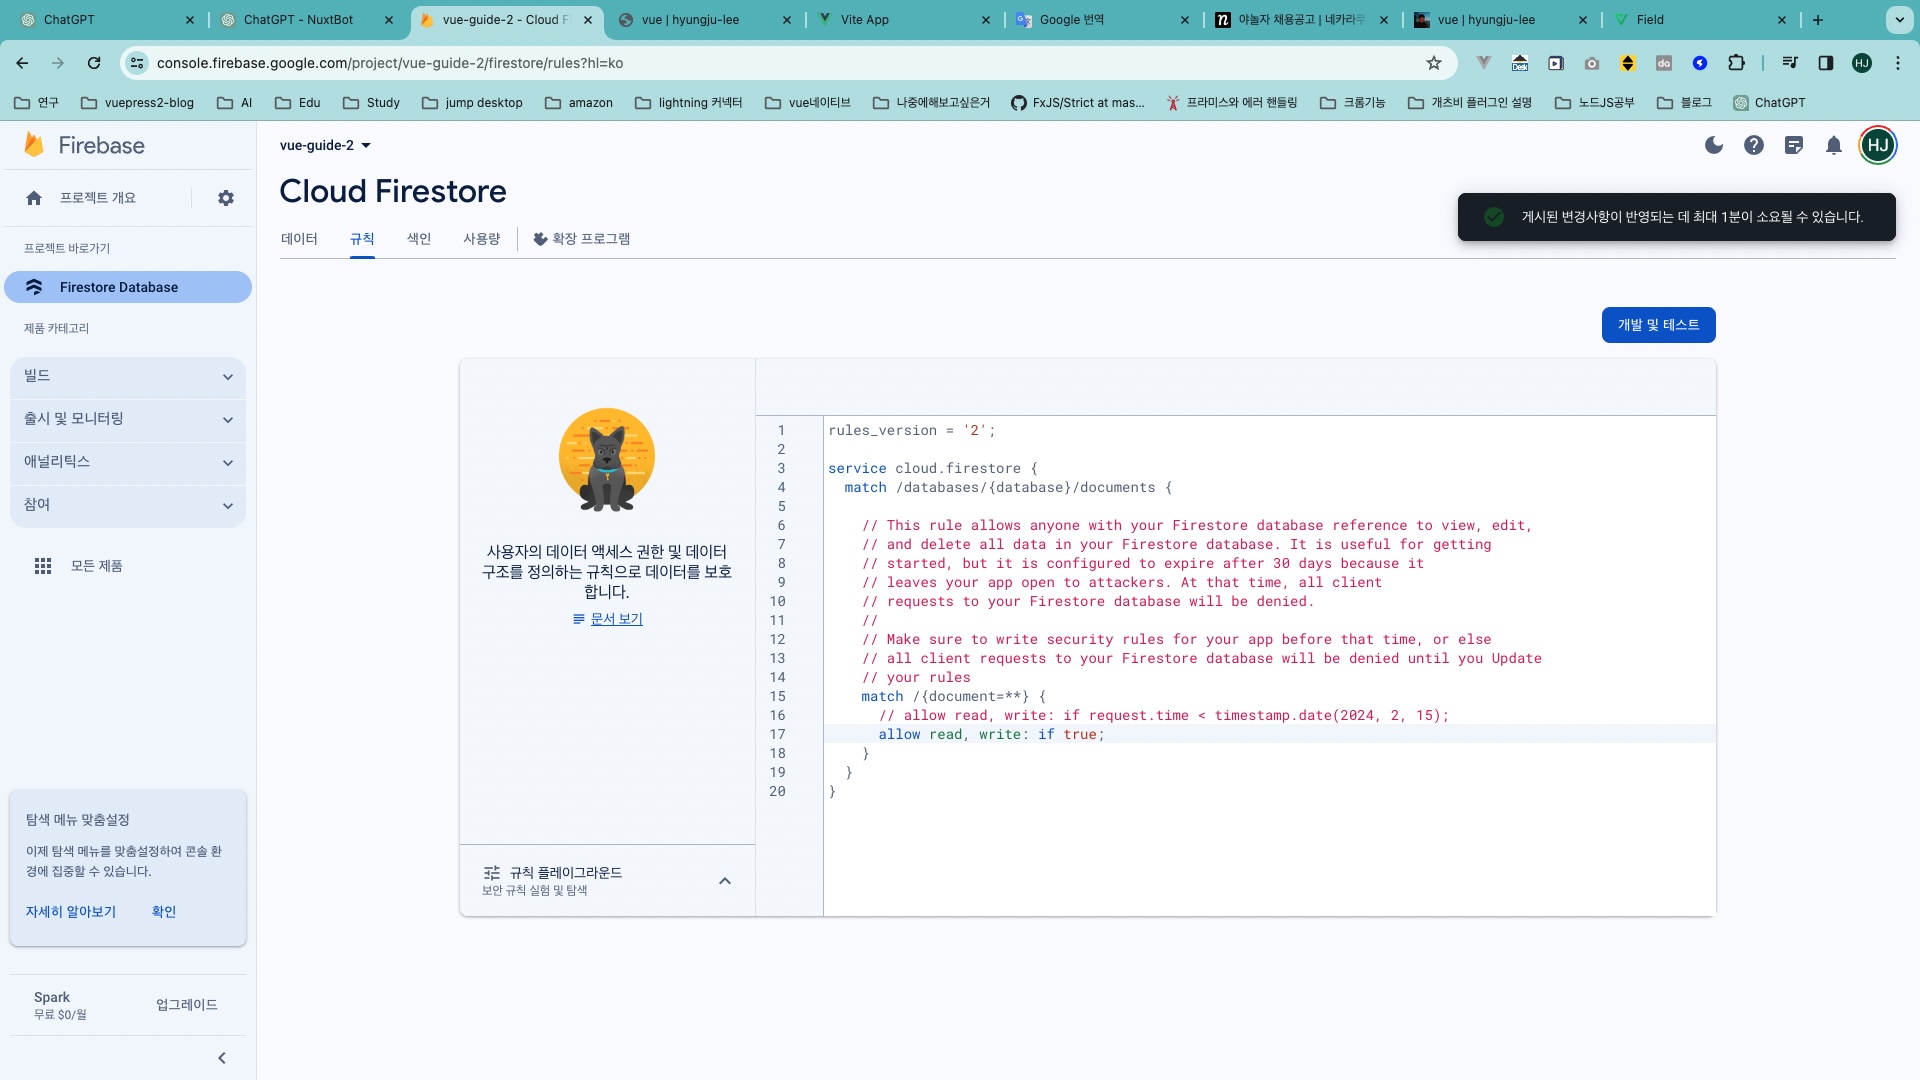Open the tab search dropdown arrow
The image size is (1920, 1080).
tap(1899, 20)
